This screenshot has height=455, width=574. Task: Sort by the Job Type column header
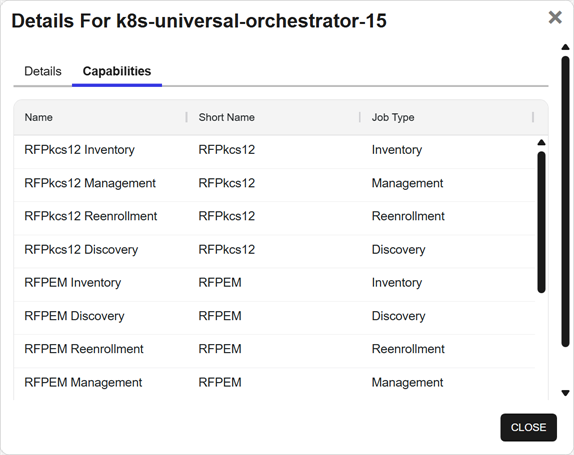point(393,117)
